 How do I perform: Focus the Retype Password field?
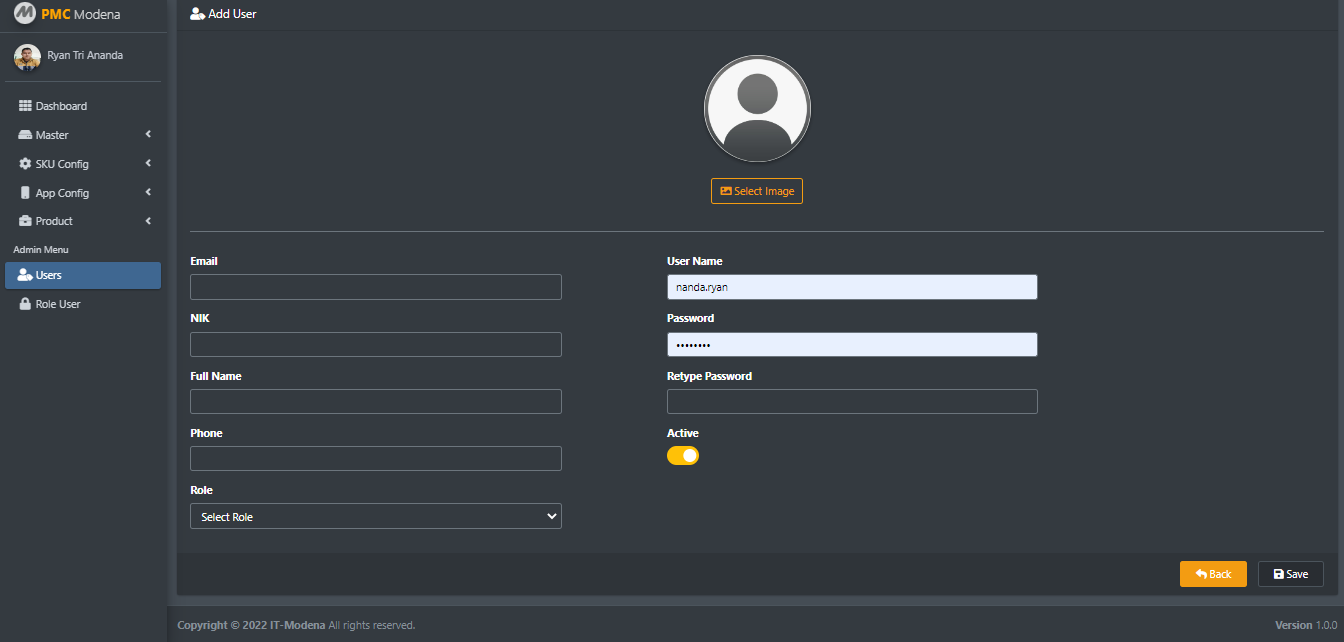tap(852, 402)
